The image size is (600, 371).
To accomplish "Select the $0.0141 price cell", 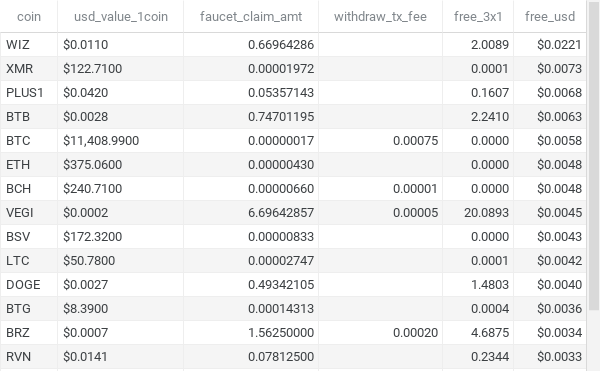I will point(121,357).
